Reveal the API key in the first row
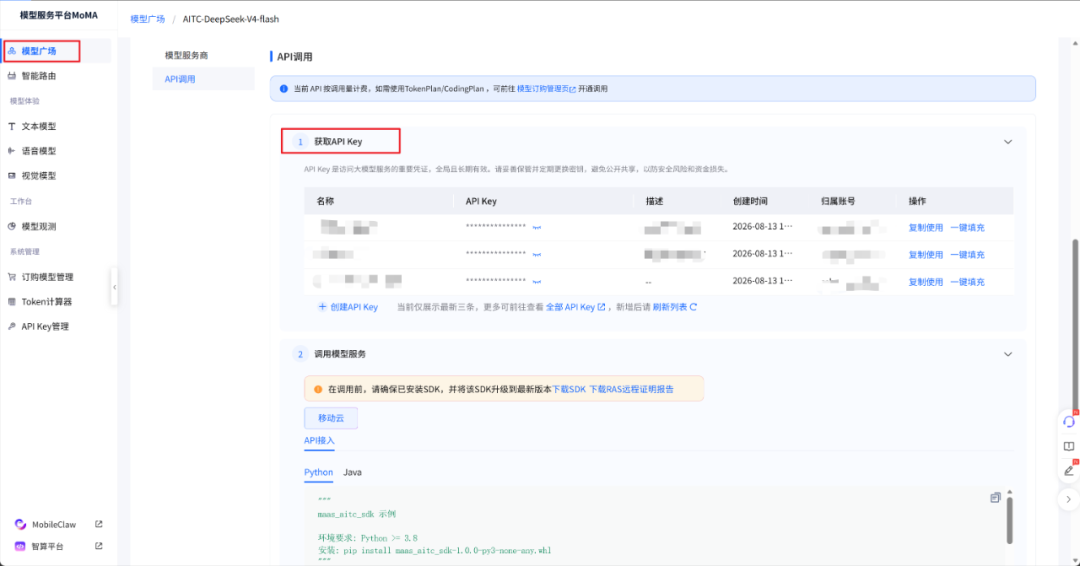 pyautogui.click(x=537, y=227)
